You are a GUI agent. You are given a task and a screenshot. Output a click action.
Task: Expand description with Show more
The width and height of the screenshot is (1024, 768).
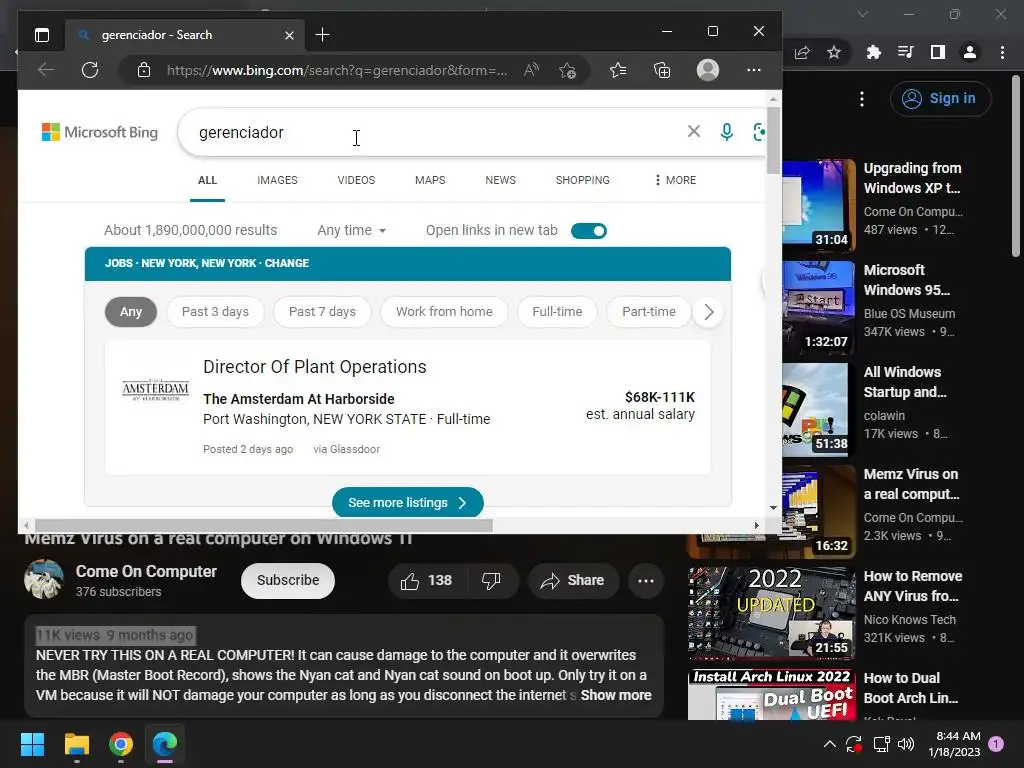(616, 695)
